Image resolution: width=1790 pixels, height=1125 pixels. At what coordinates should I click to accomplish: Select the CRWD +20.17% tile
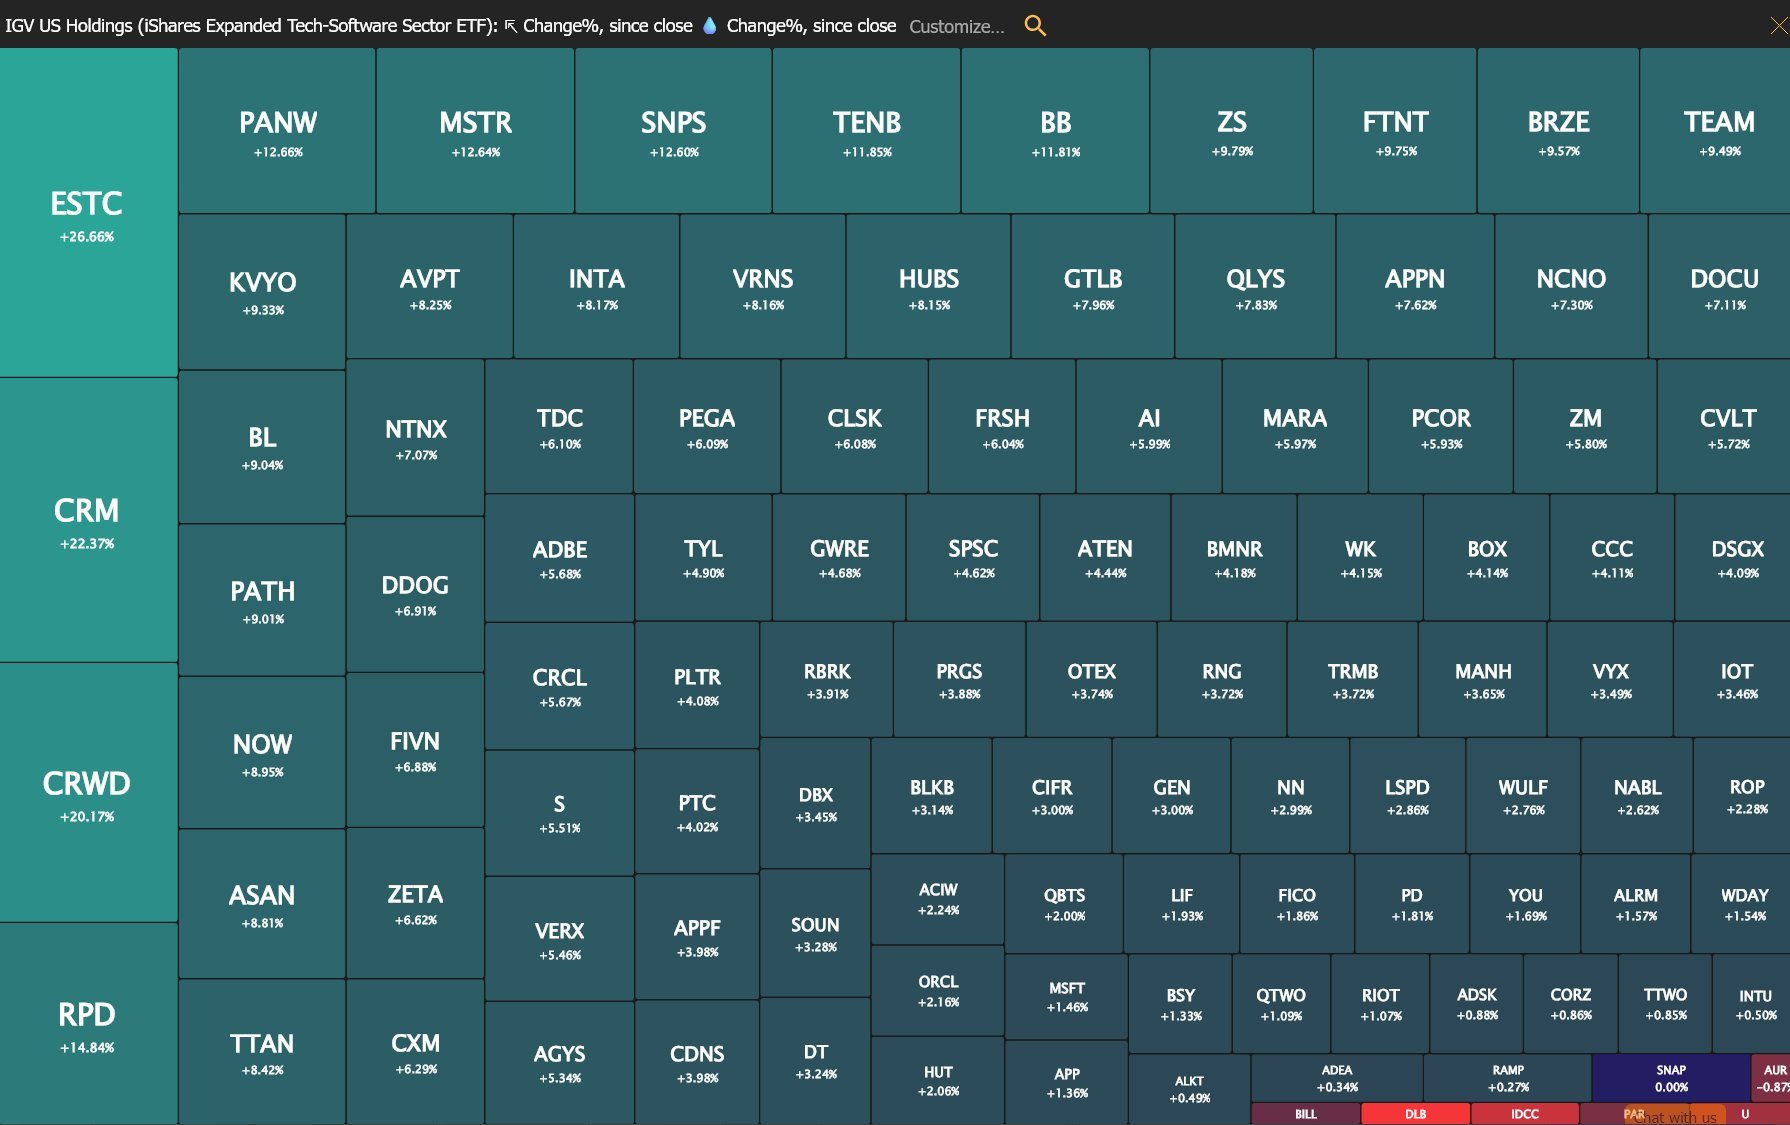pos(88,793)
